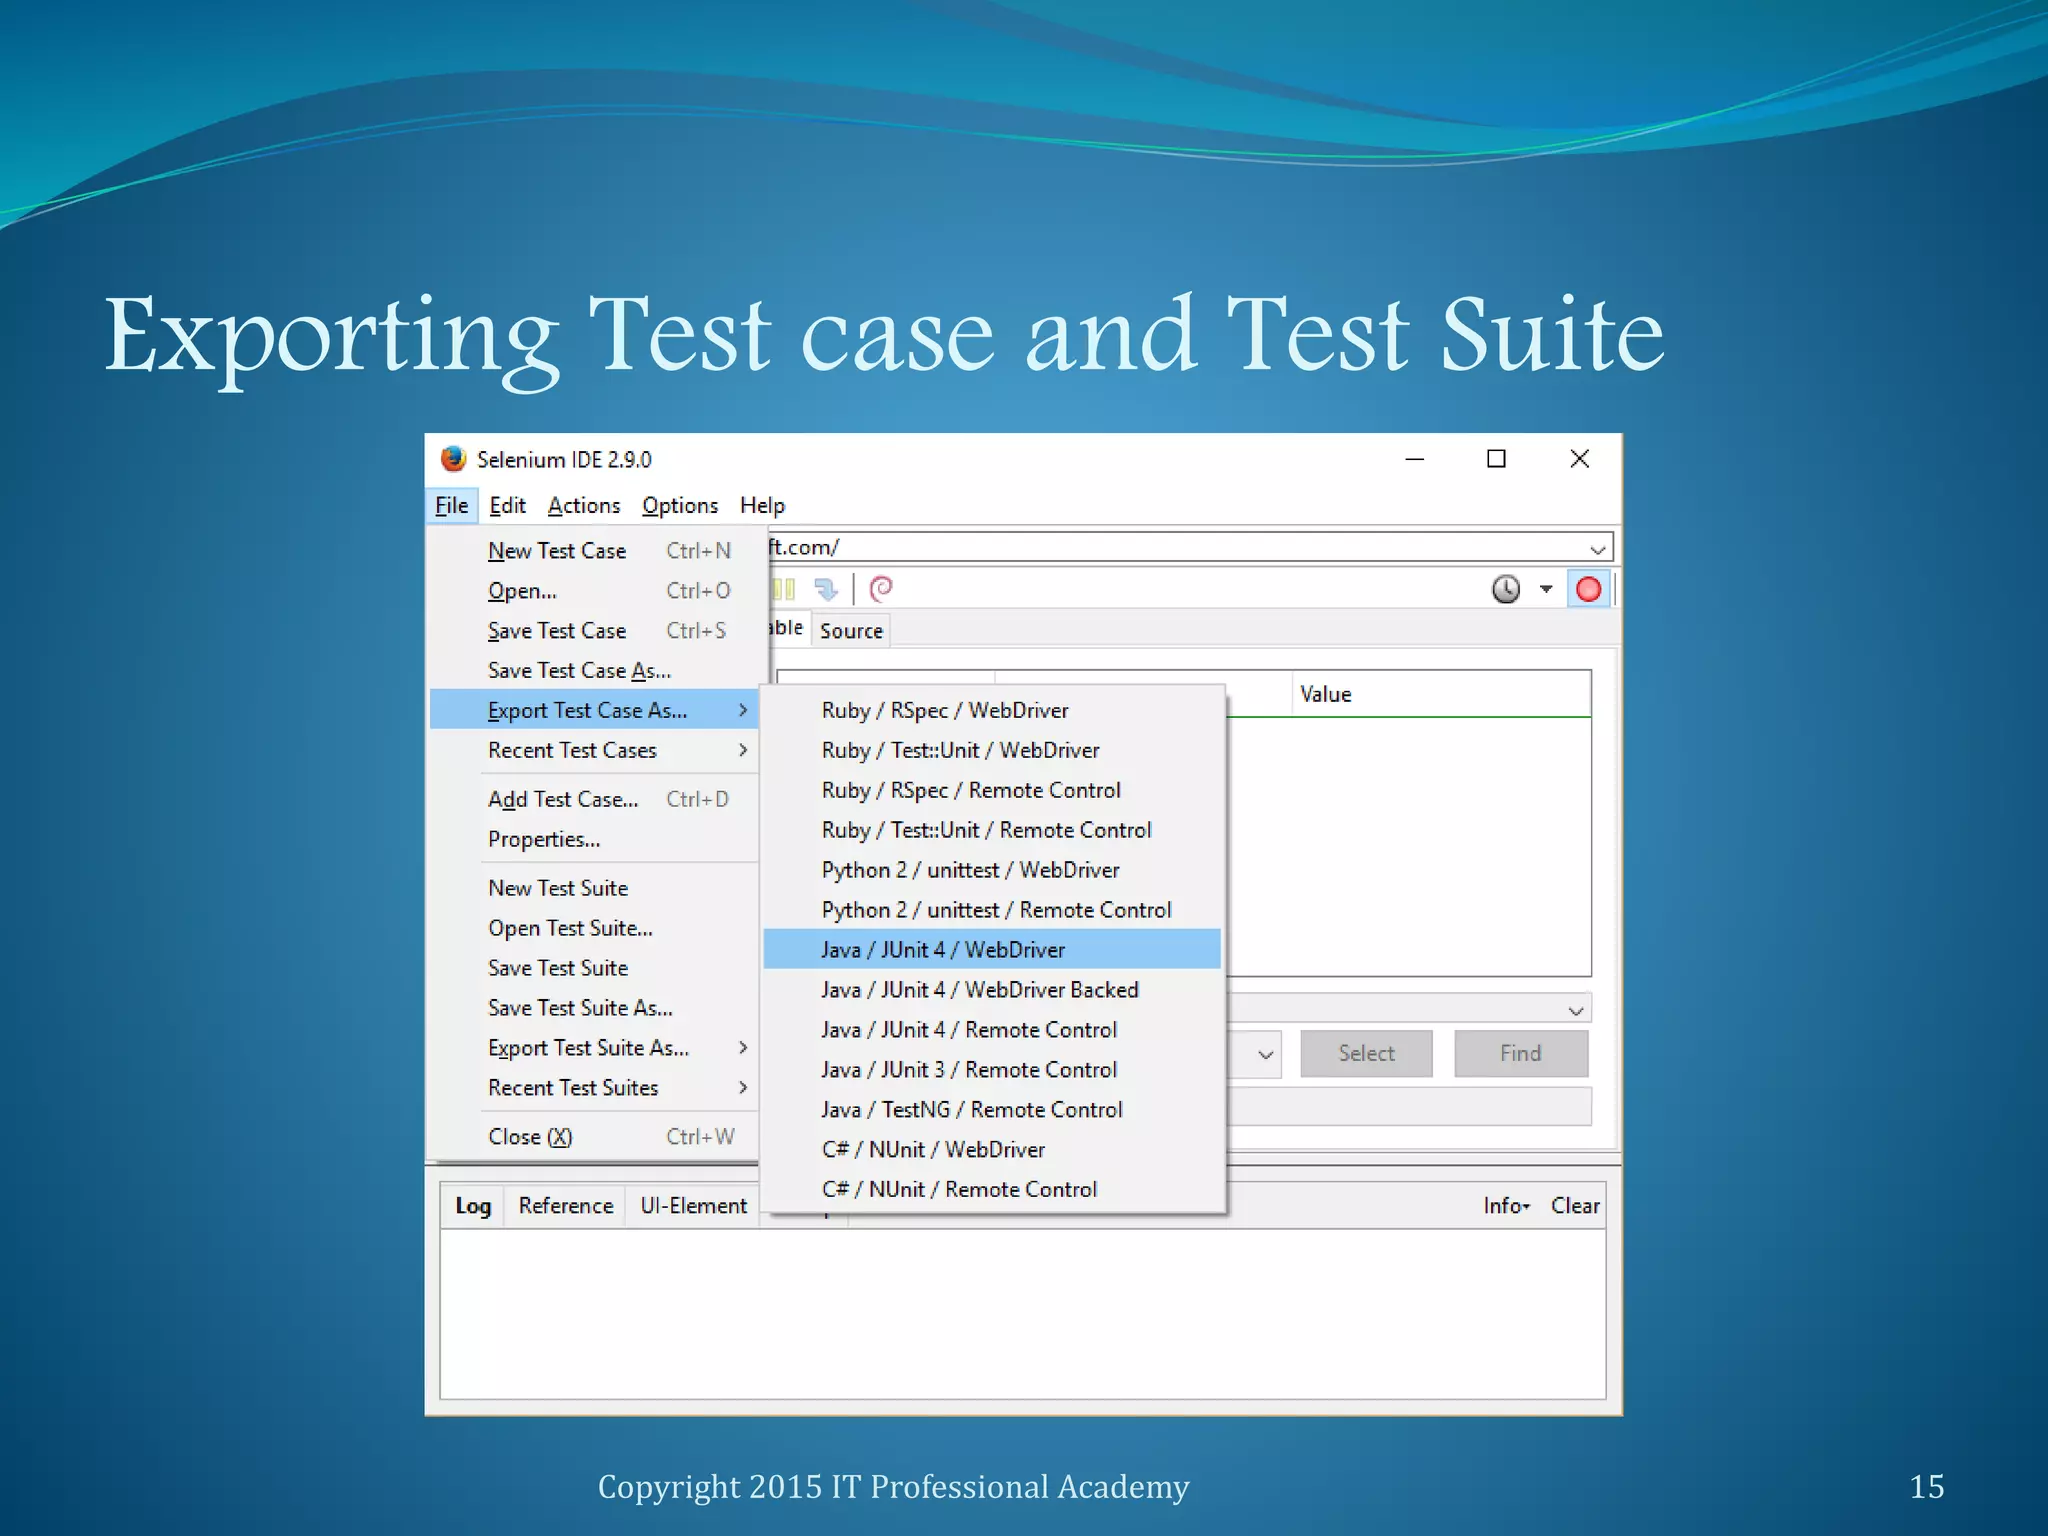This screenshot has height=1536, width=2048.
Task: Click the pause/resume toolbar icon
Action: pos(785,589)
